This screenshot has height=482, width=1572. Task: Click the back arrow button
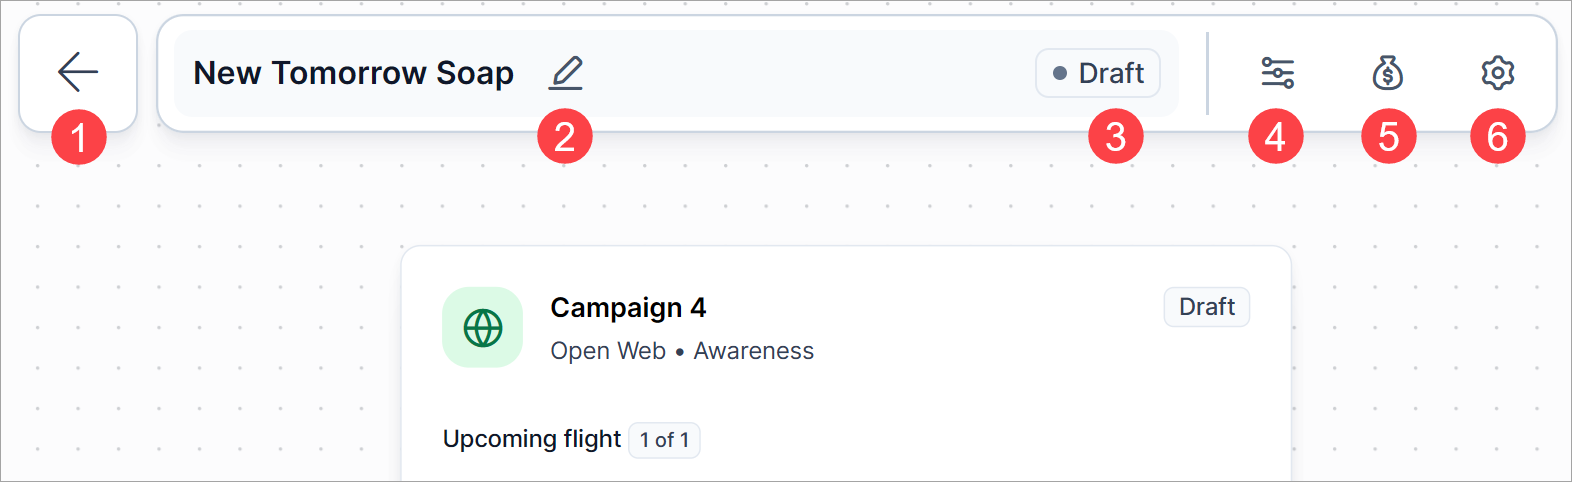click(78, 72)
